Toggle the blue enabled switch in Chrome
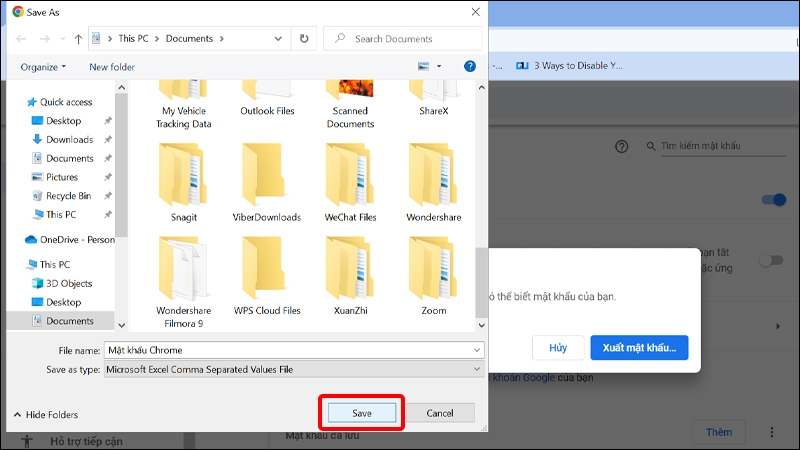This screenshot has height=450, width=800. point(773,199)
